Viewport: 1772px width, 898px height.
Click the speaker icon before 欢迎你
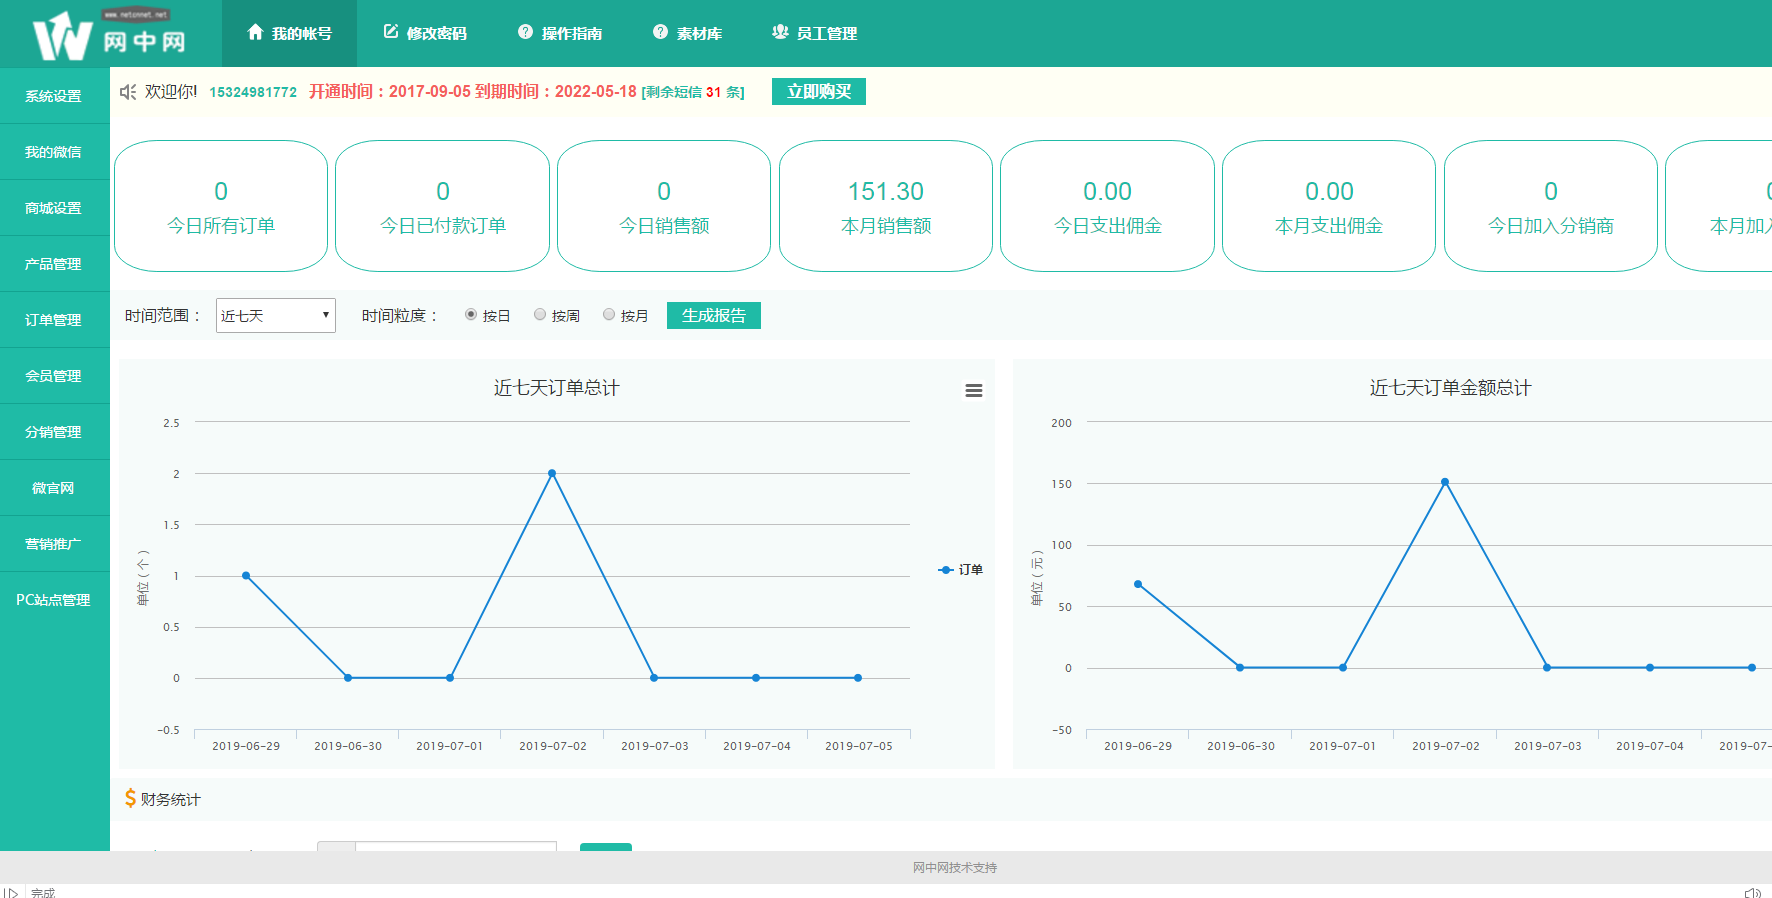point(128,92)
